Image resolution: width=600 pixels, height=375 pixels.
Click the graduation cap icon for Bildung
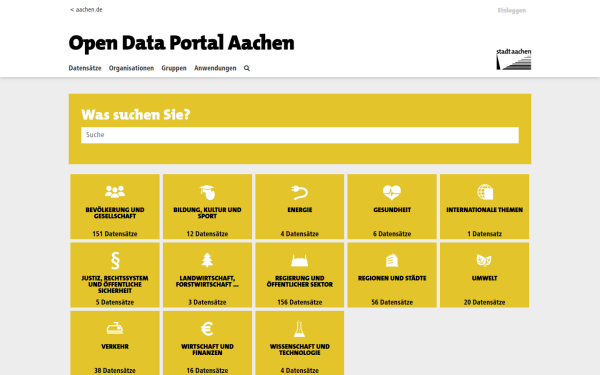point(207,192)
